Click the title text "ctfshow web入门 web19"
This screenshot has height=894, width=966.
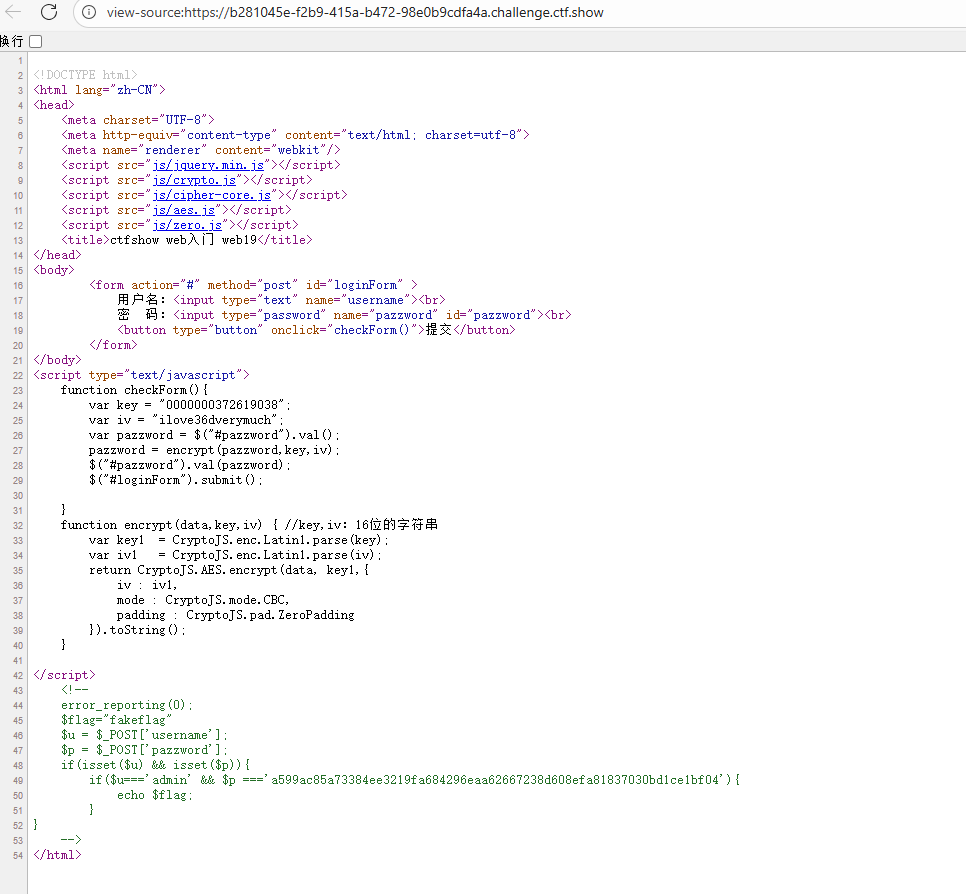[183, 240]
